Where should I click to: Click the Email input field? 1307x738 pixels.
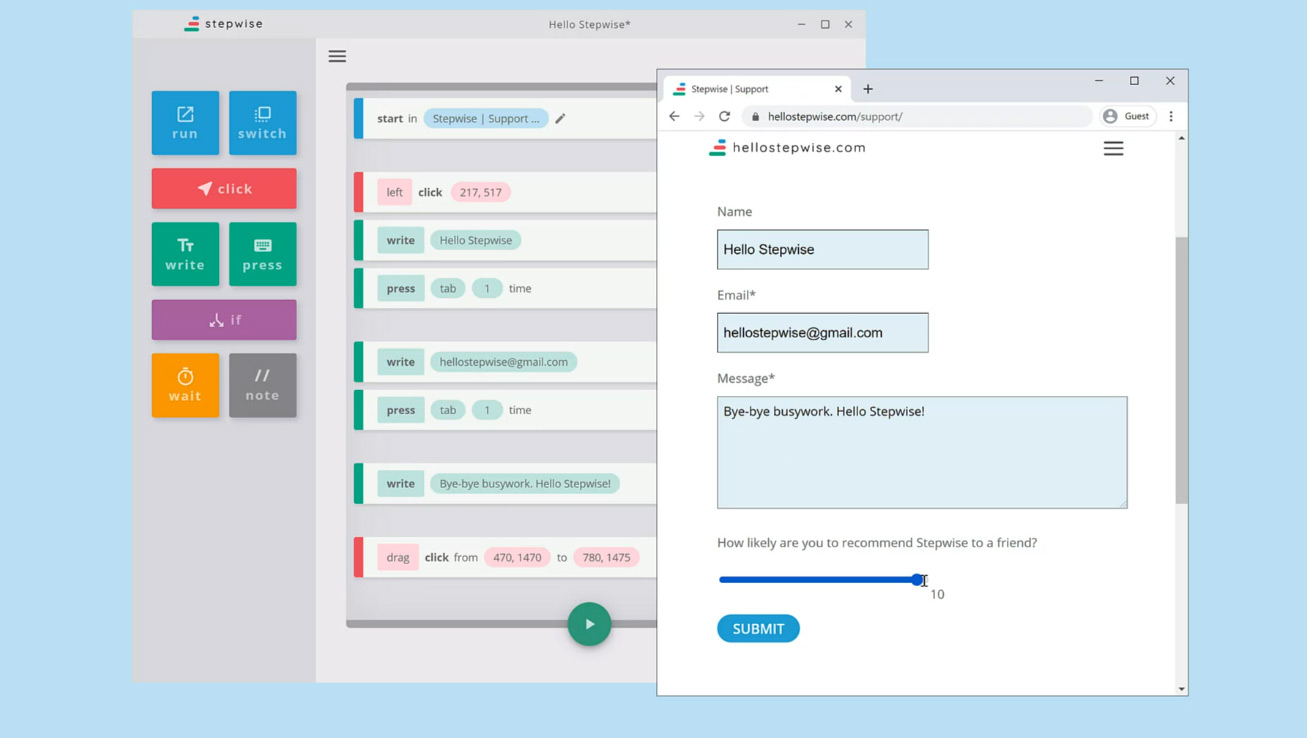822,332
